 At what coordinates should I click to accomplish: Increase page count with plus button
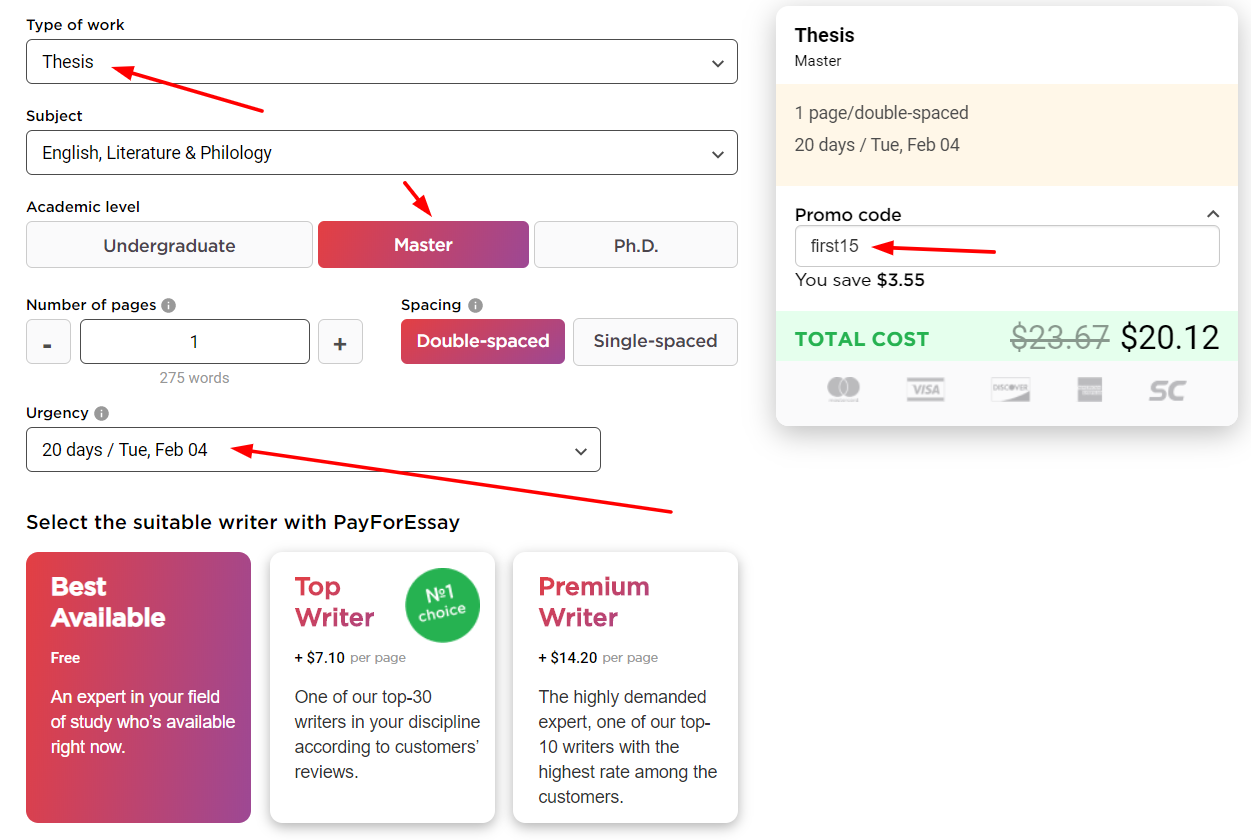tap(340, 343)
